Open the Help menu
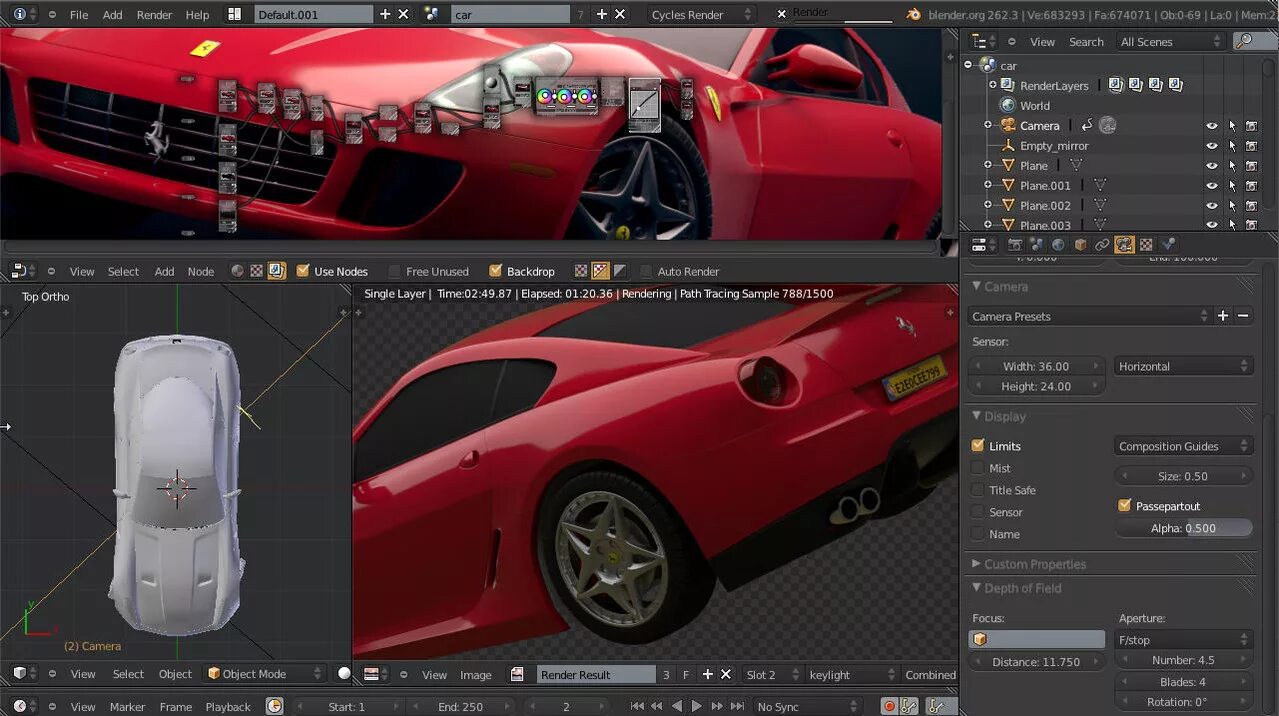The height and width of the screenshot is (716, 1279). click(198, 15)
